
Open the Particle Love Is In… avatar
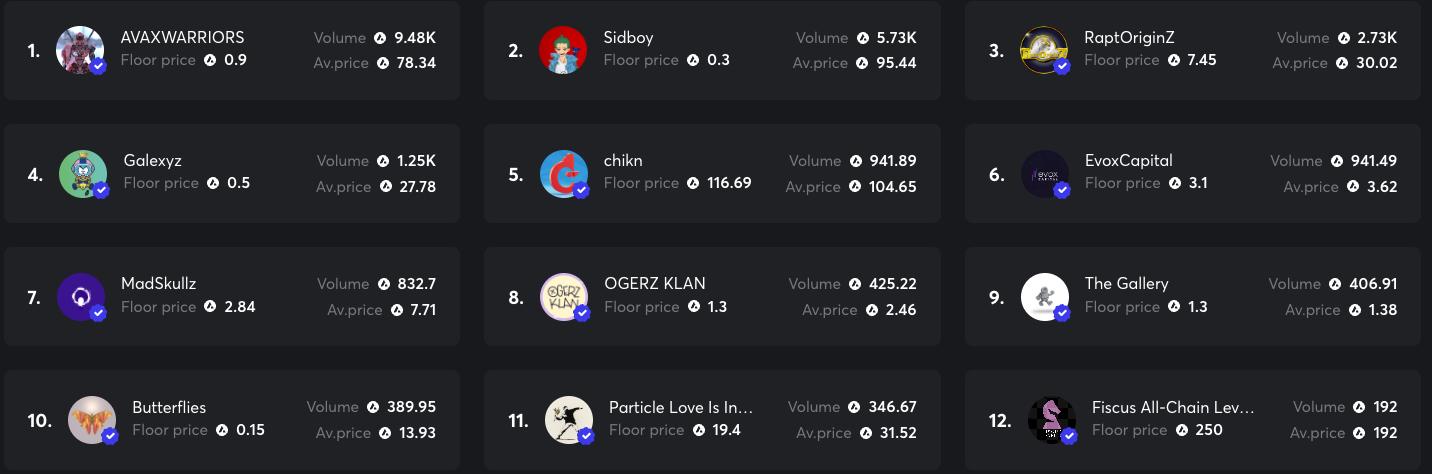(569, 420)
